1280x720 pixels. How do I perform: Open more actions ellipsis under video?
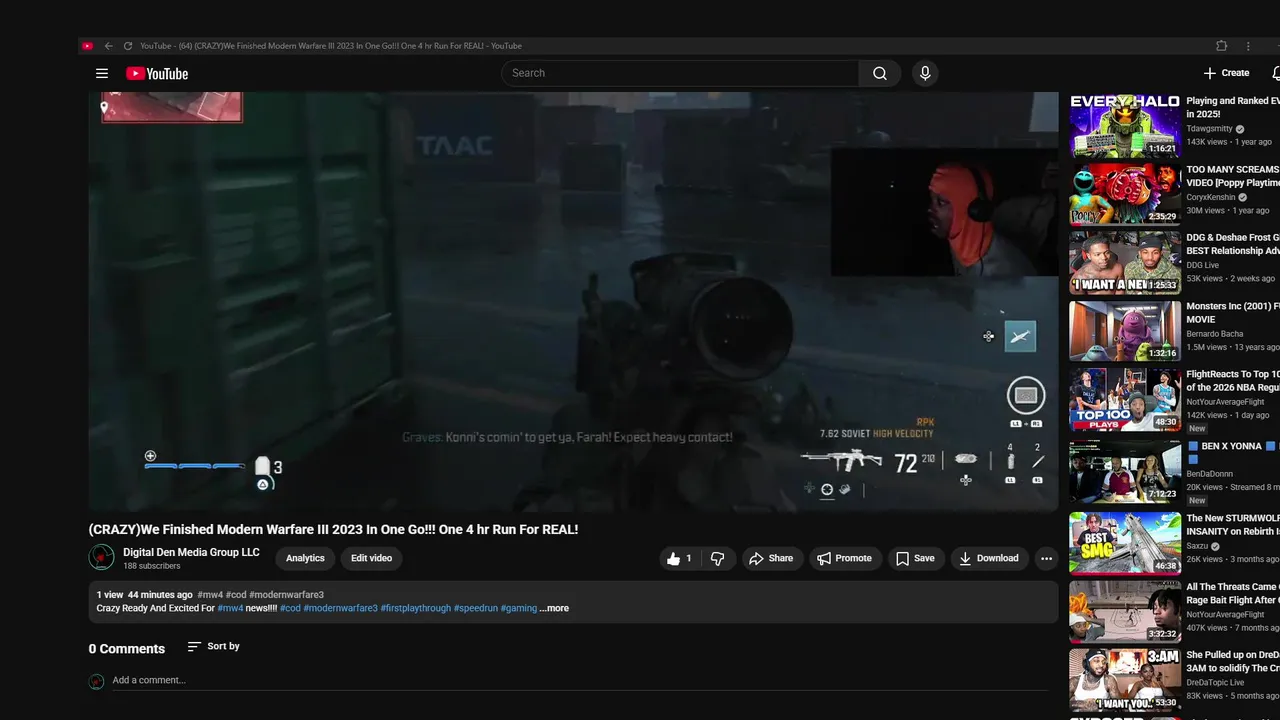1046,559
